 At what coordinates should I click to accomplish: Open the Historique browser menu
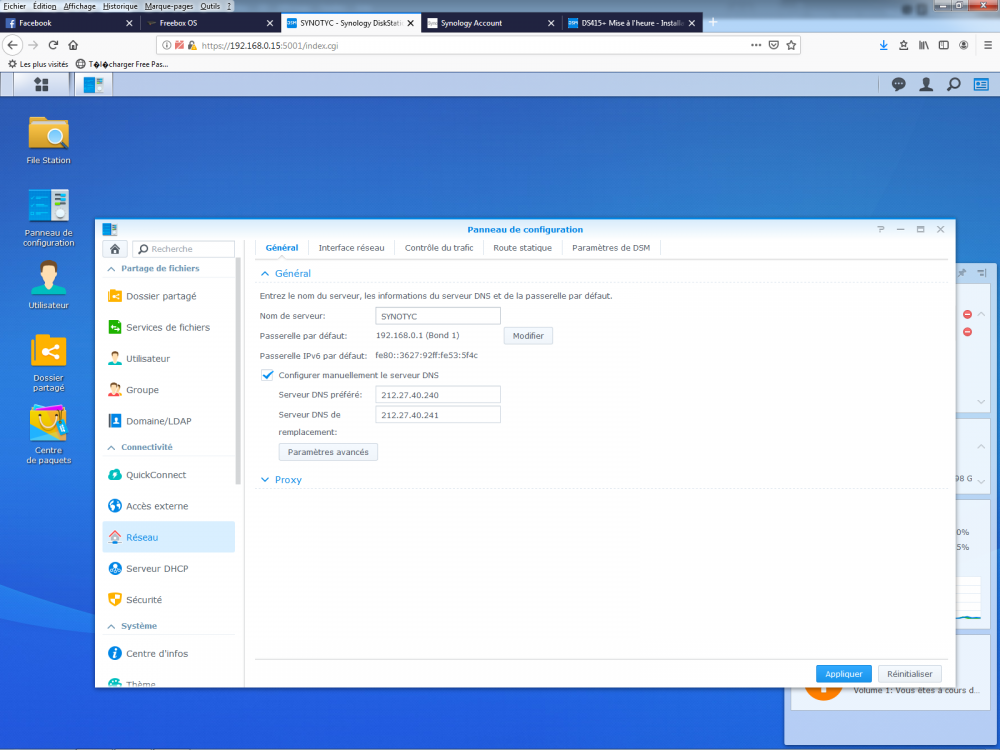[120, 6]
